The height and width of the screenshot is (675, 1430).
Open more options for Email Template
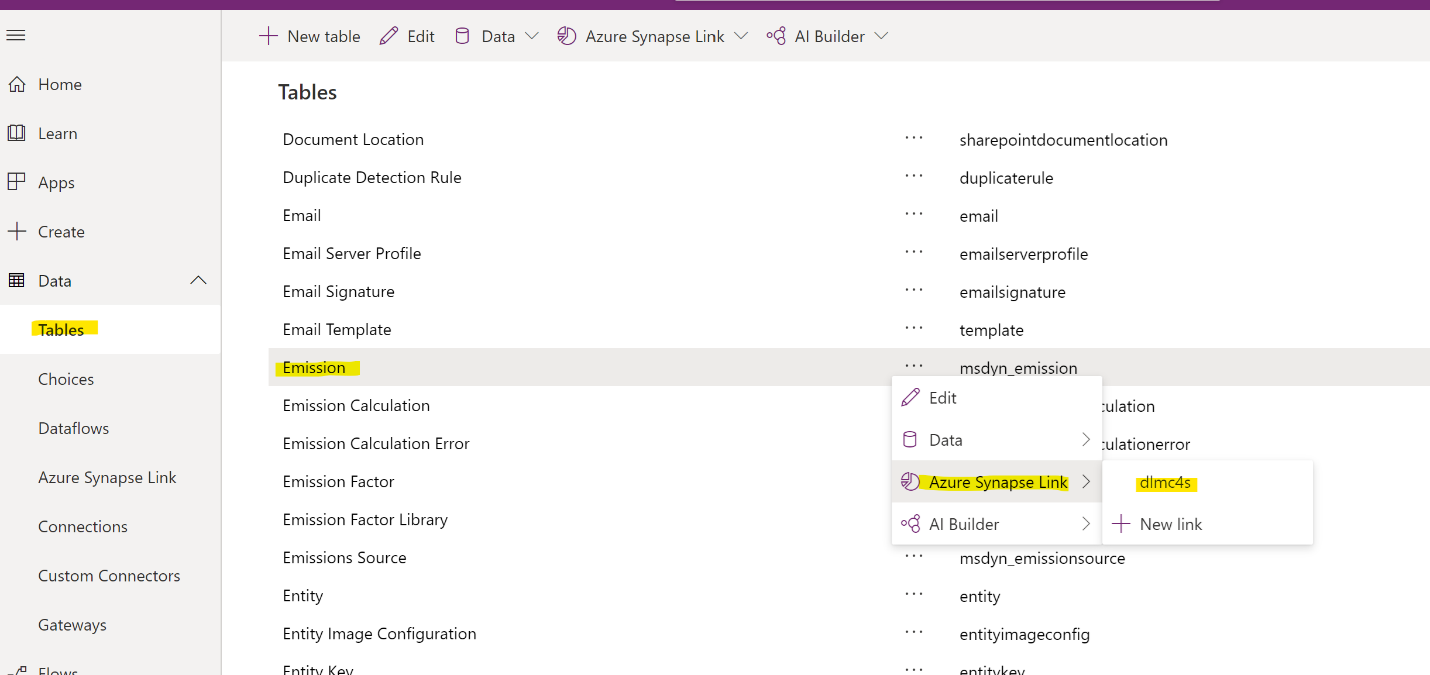pyautogui.click(x=914, y=328)
